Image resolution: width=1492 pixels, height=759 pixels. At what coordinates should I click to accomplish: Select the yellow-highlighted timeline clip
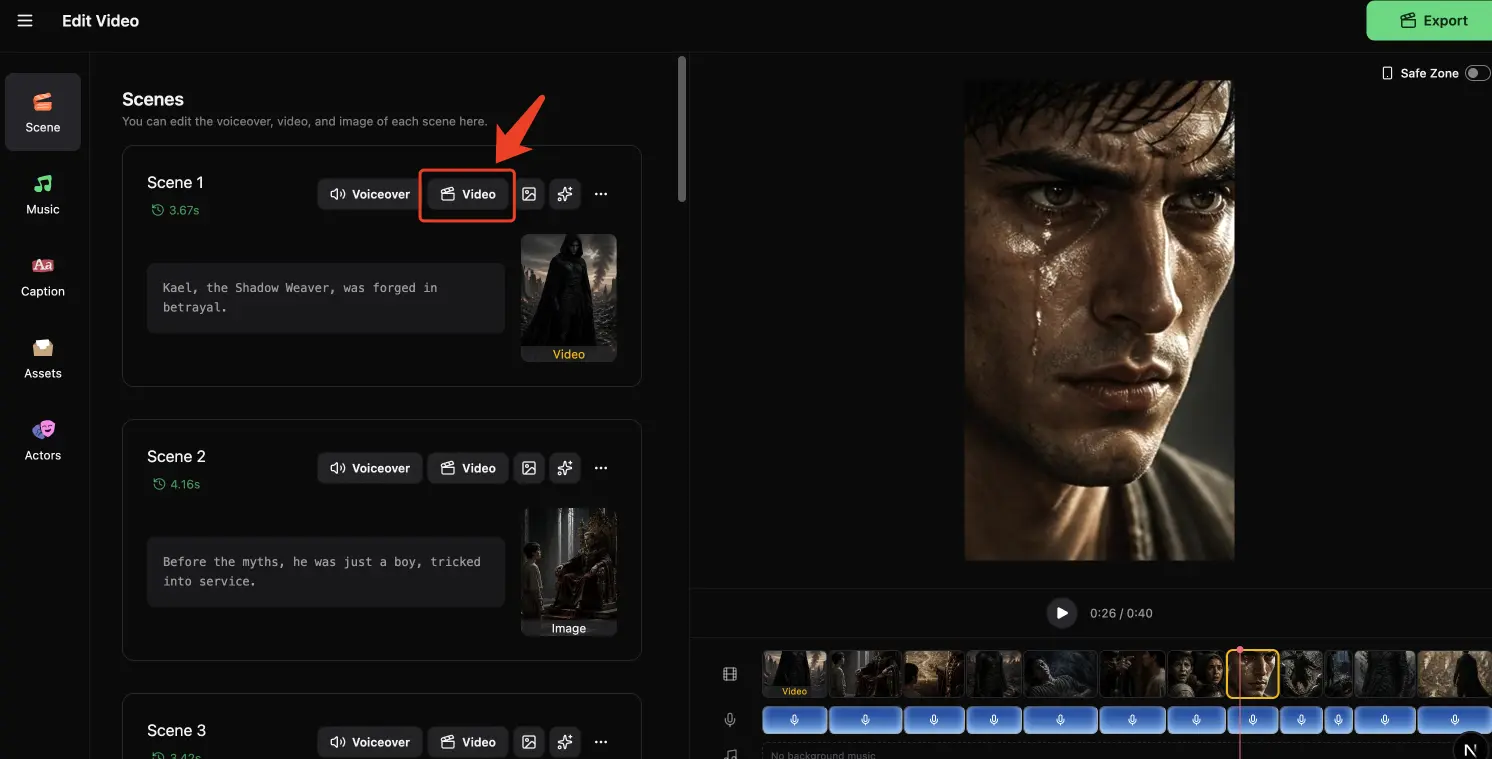tap(1253, 674)
